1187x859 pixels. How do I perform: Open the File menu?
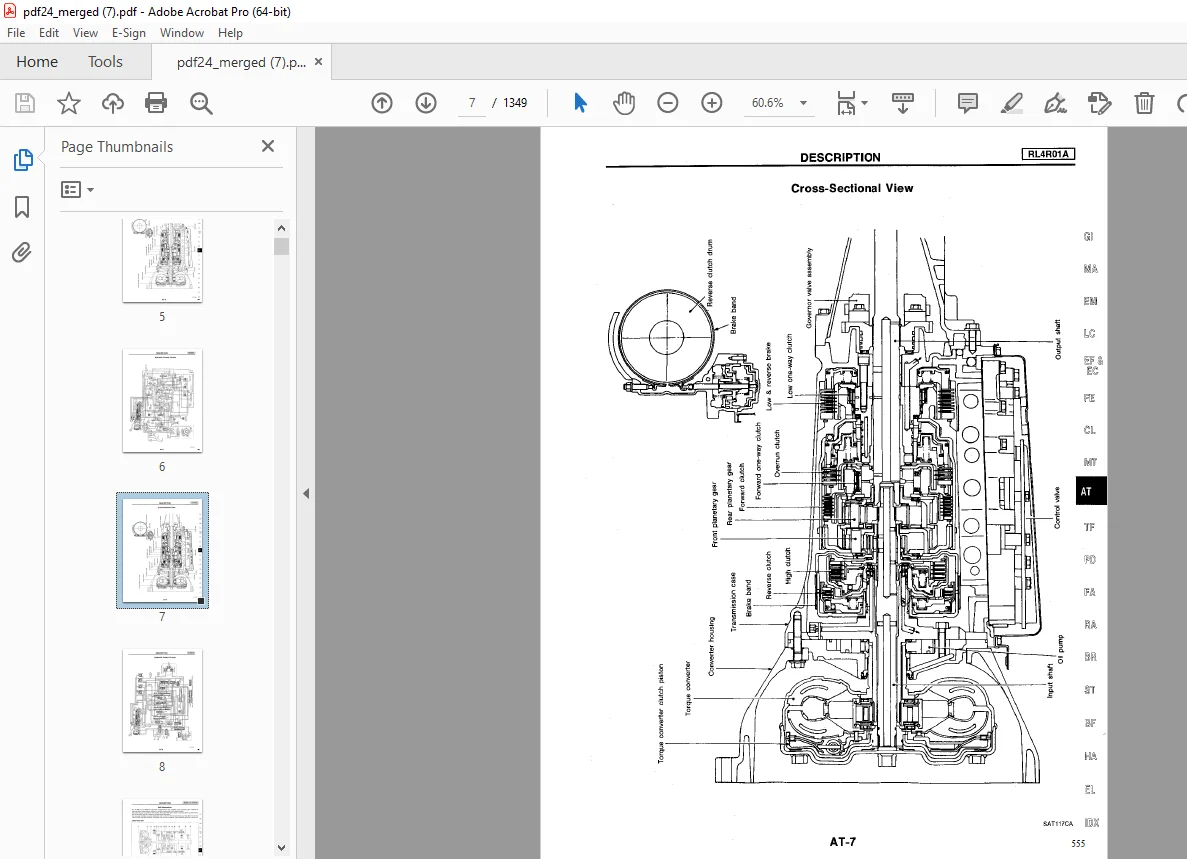(16, 33)
